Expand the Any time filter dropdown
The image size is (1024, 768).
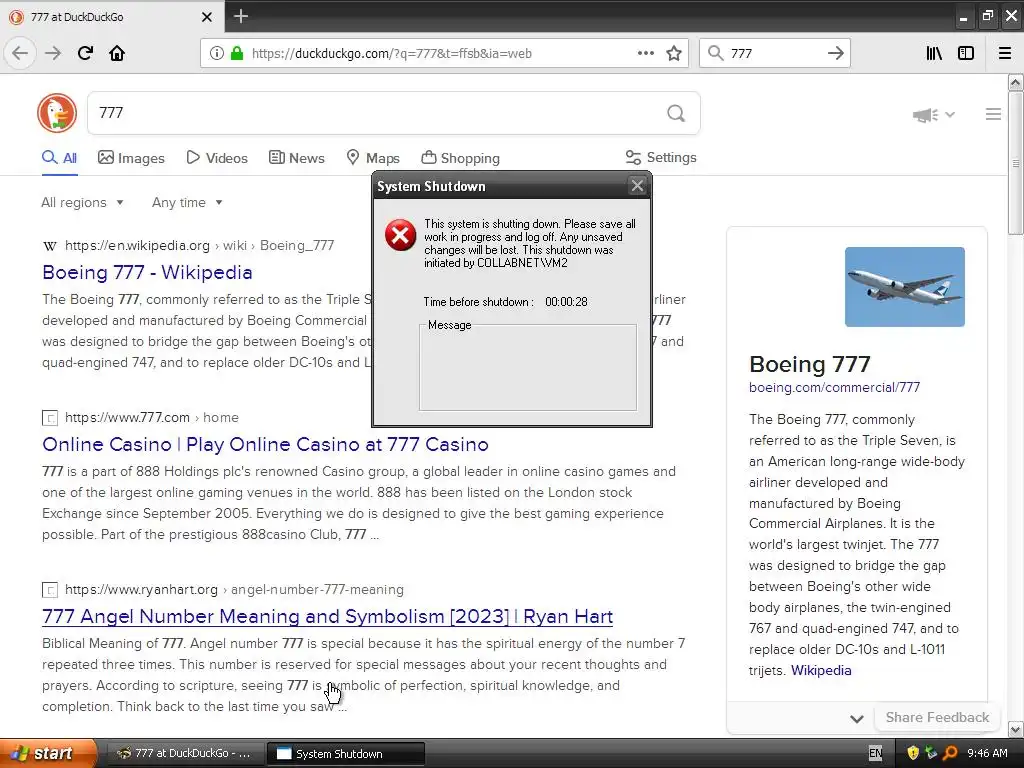tap(187, 202)
